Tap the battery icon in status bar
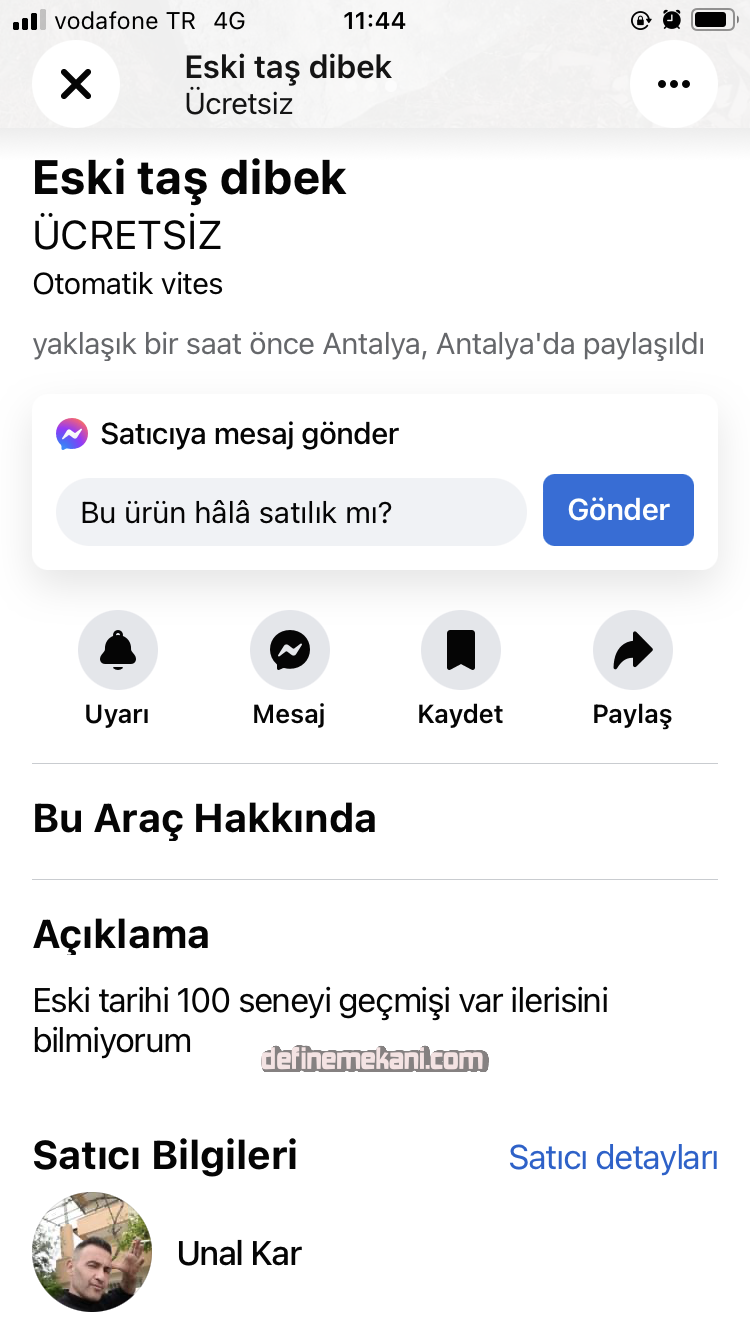Image resolution: width=750 pixels, height=1334 pixels. [x=714, y=20]
